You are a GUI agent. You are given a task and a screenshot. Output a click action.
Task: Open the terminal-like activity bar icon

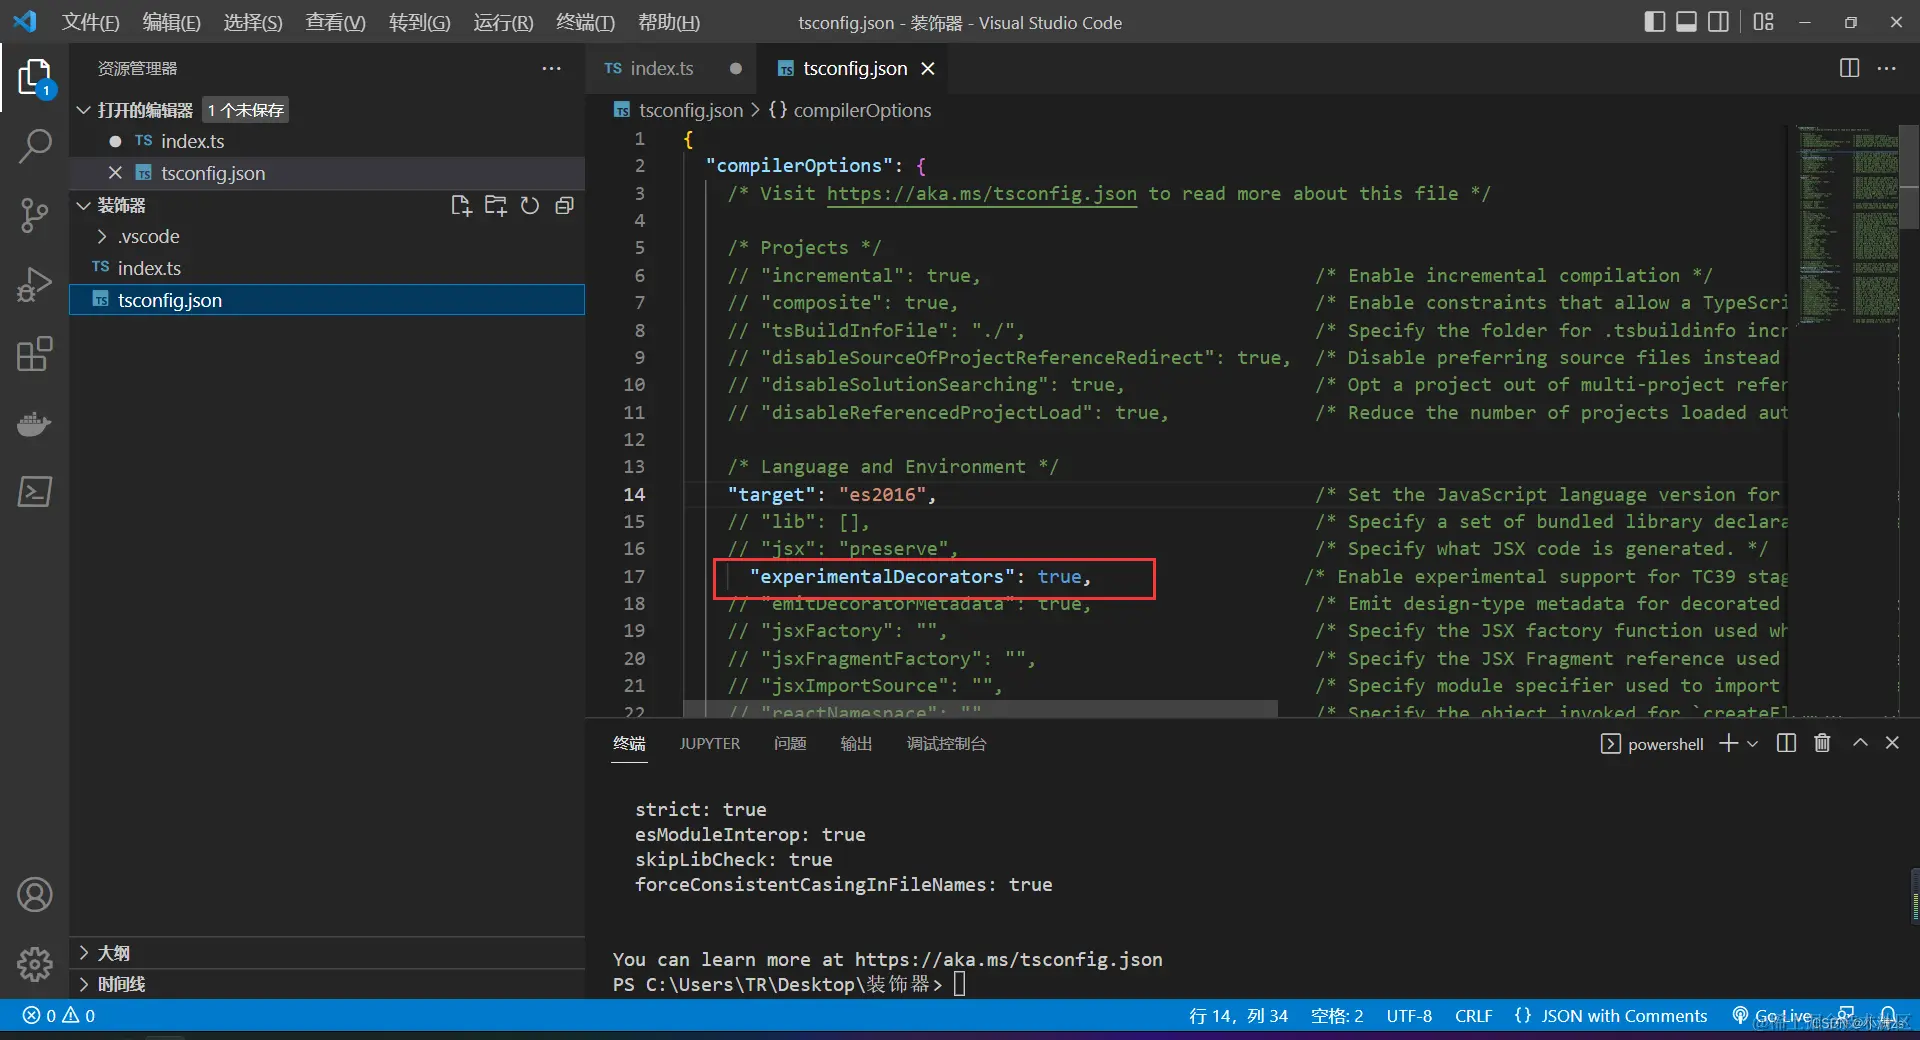click(35, 492)
